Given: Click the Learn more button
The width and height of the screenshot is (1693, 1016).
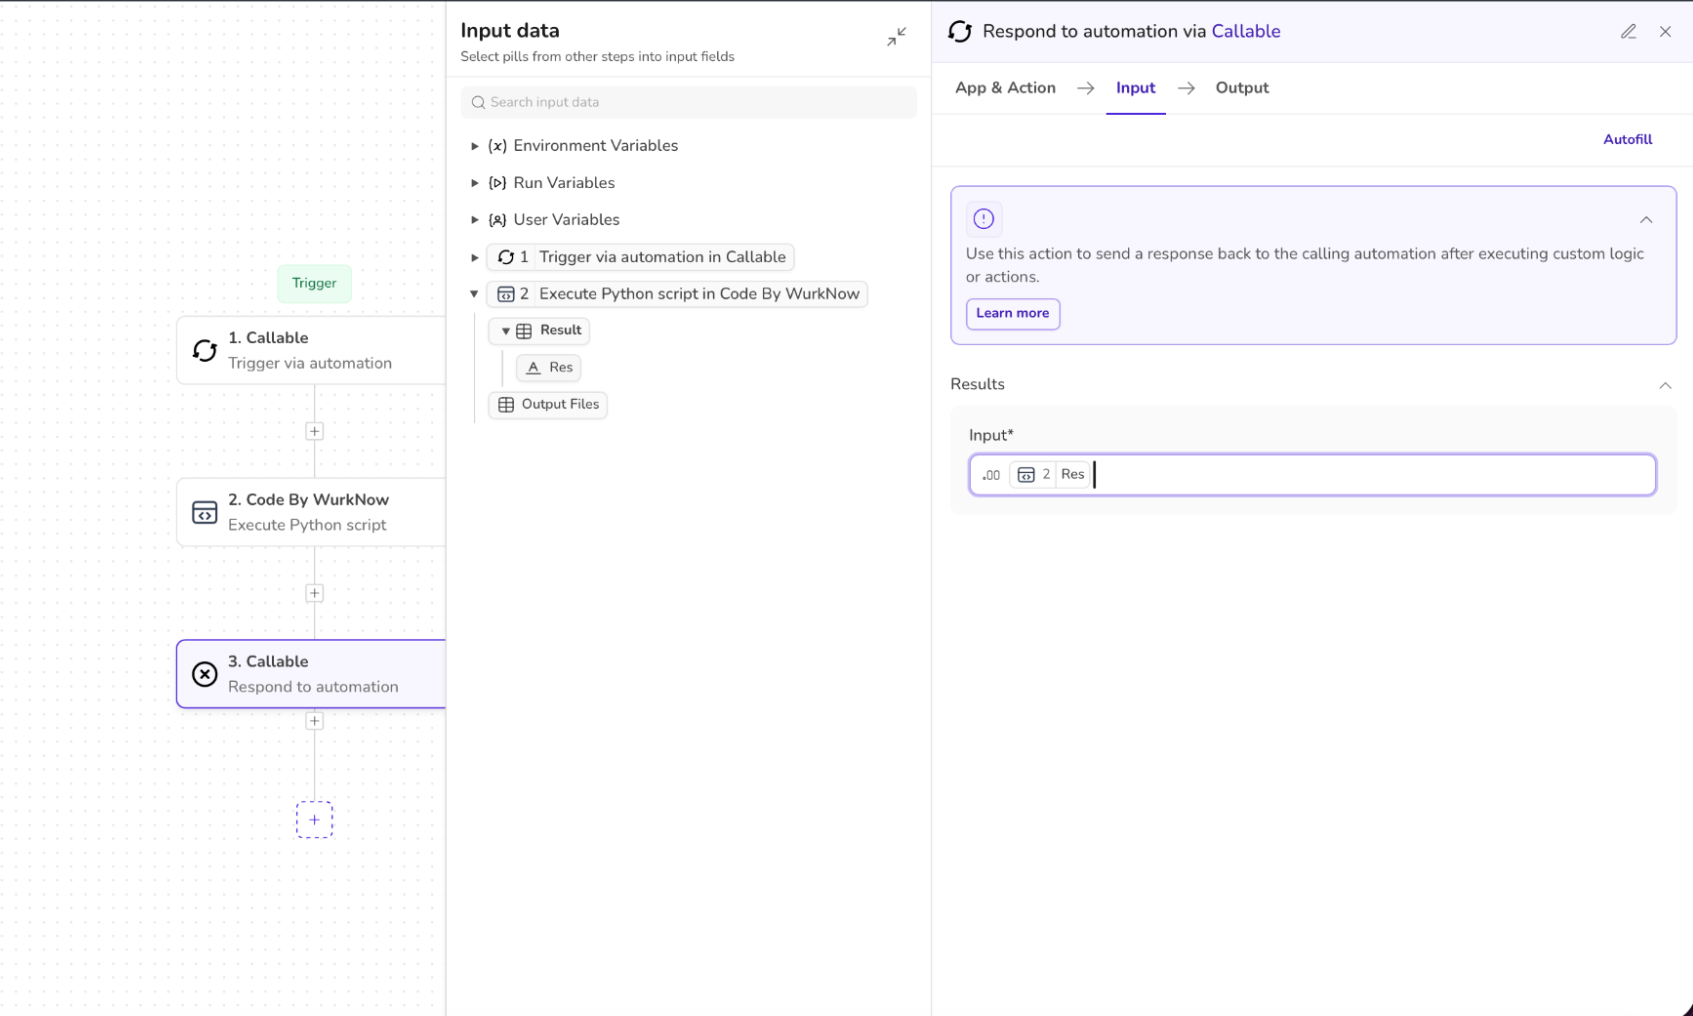Looking at the screenshot, I should point(1012,314).
